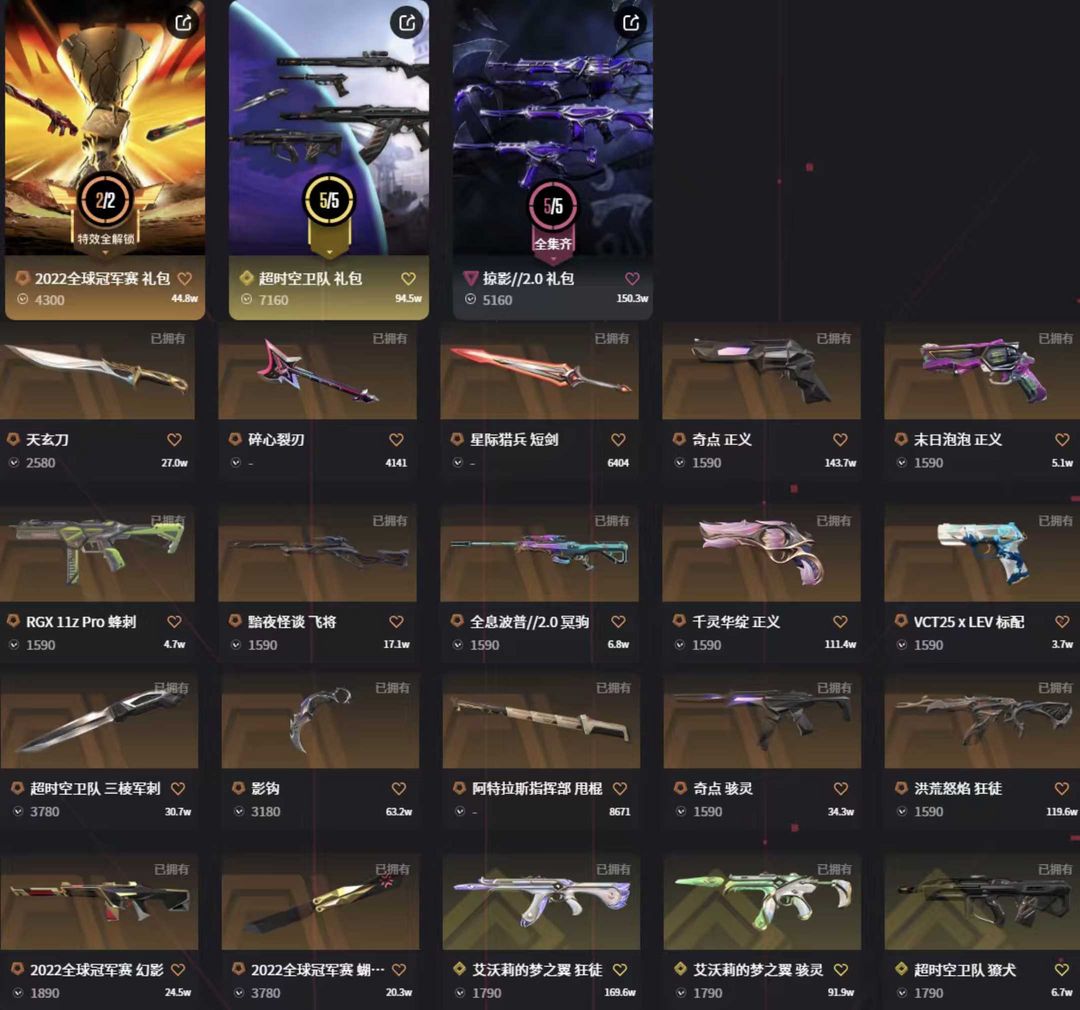Like the 影钩 karambit skin

(x=399, y=788)
